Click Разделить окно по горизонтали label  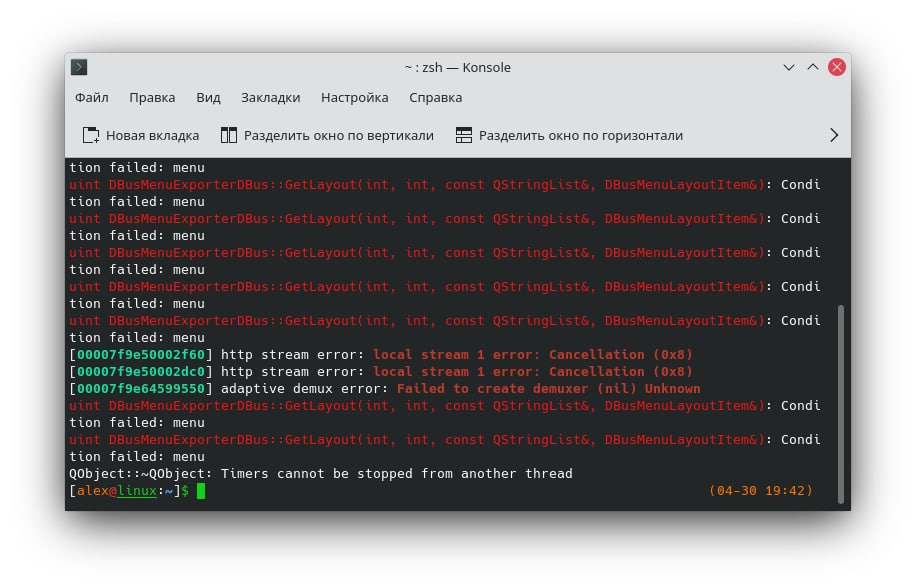tap(581, 135)
